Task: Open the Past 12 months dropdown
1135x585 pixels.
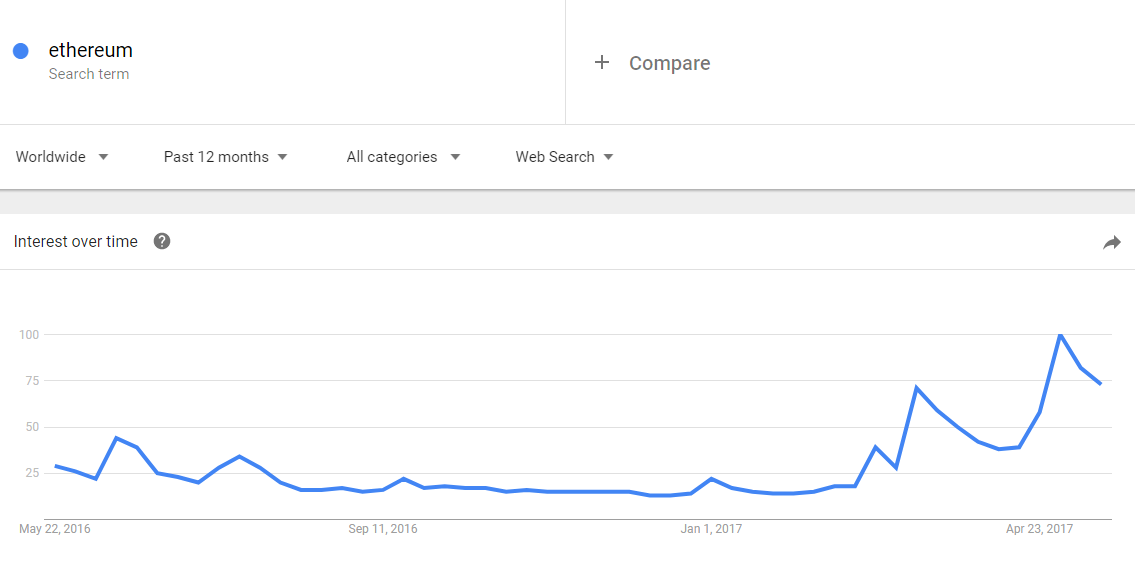Action: (x=226, y=157)
